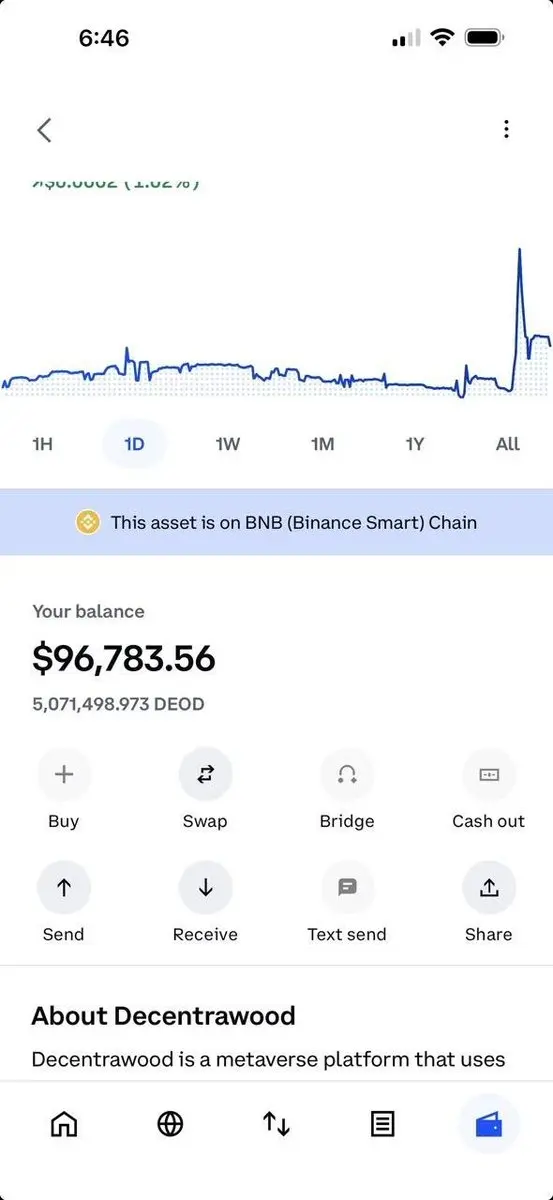
Task: Switch chart range to 1W
Action: [228, 443]
